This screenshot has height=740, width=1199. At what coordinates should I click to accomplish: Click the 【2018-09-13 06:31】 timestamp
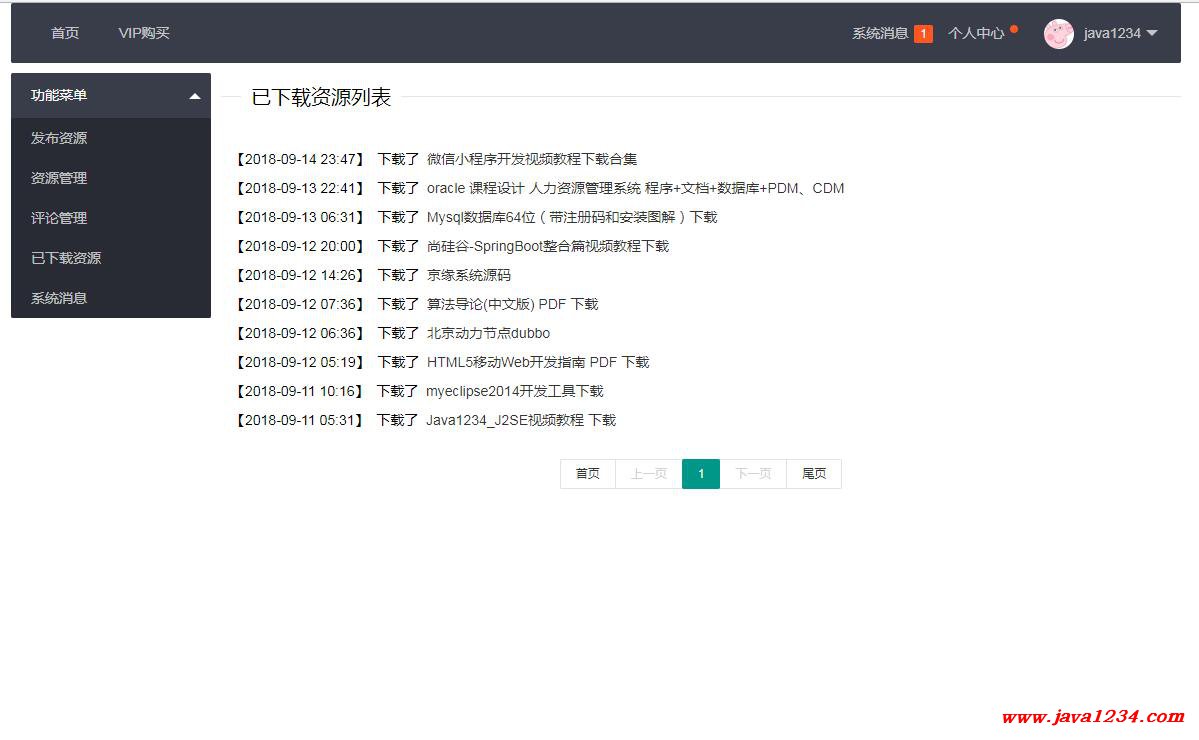click(301, 217)
